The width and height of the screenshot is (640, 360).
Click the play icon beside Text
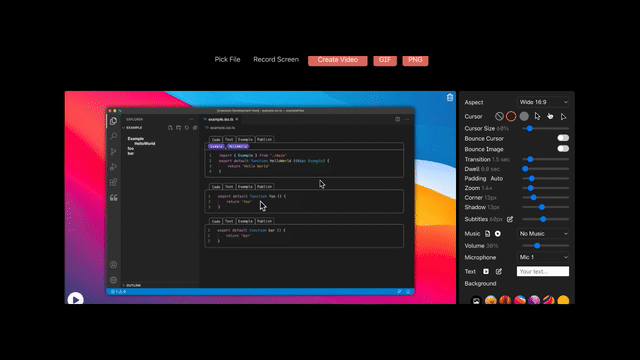486,271
